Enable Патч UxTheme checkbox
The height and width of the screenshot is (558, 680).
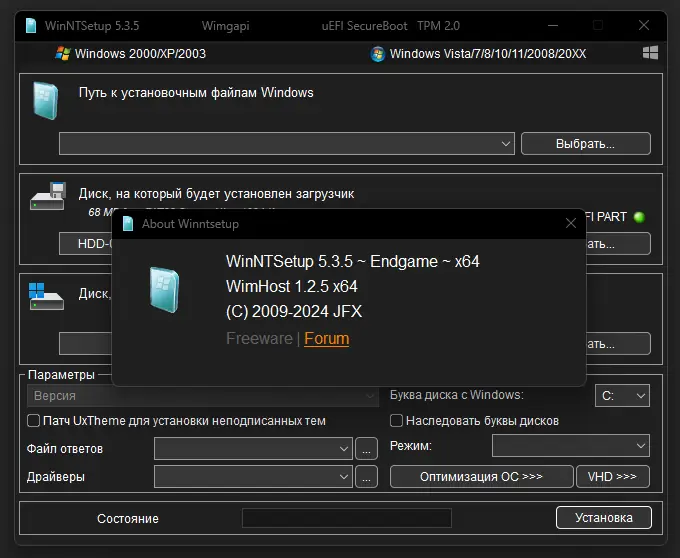33,421
